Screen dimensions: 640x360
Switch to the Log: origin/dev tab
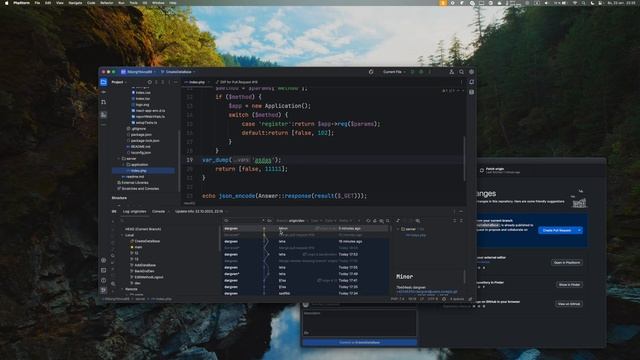135,211
